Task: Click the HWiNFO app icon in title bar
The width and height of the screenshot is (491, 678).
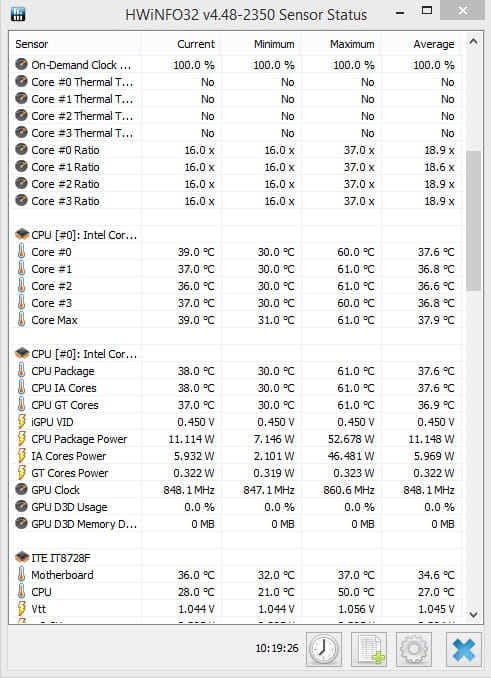Action: tap(18, 14)
